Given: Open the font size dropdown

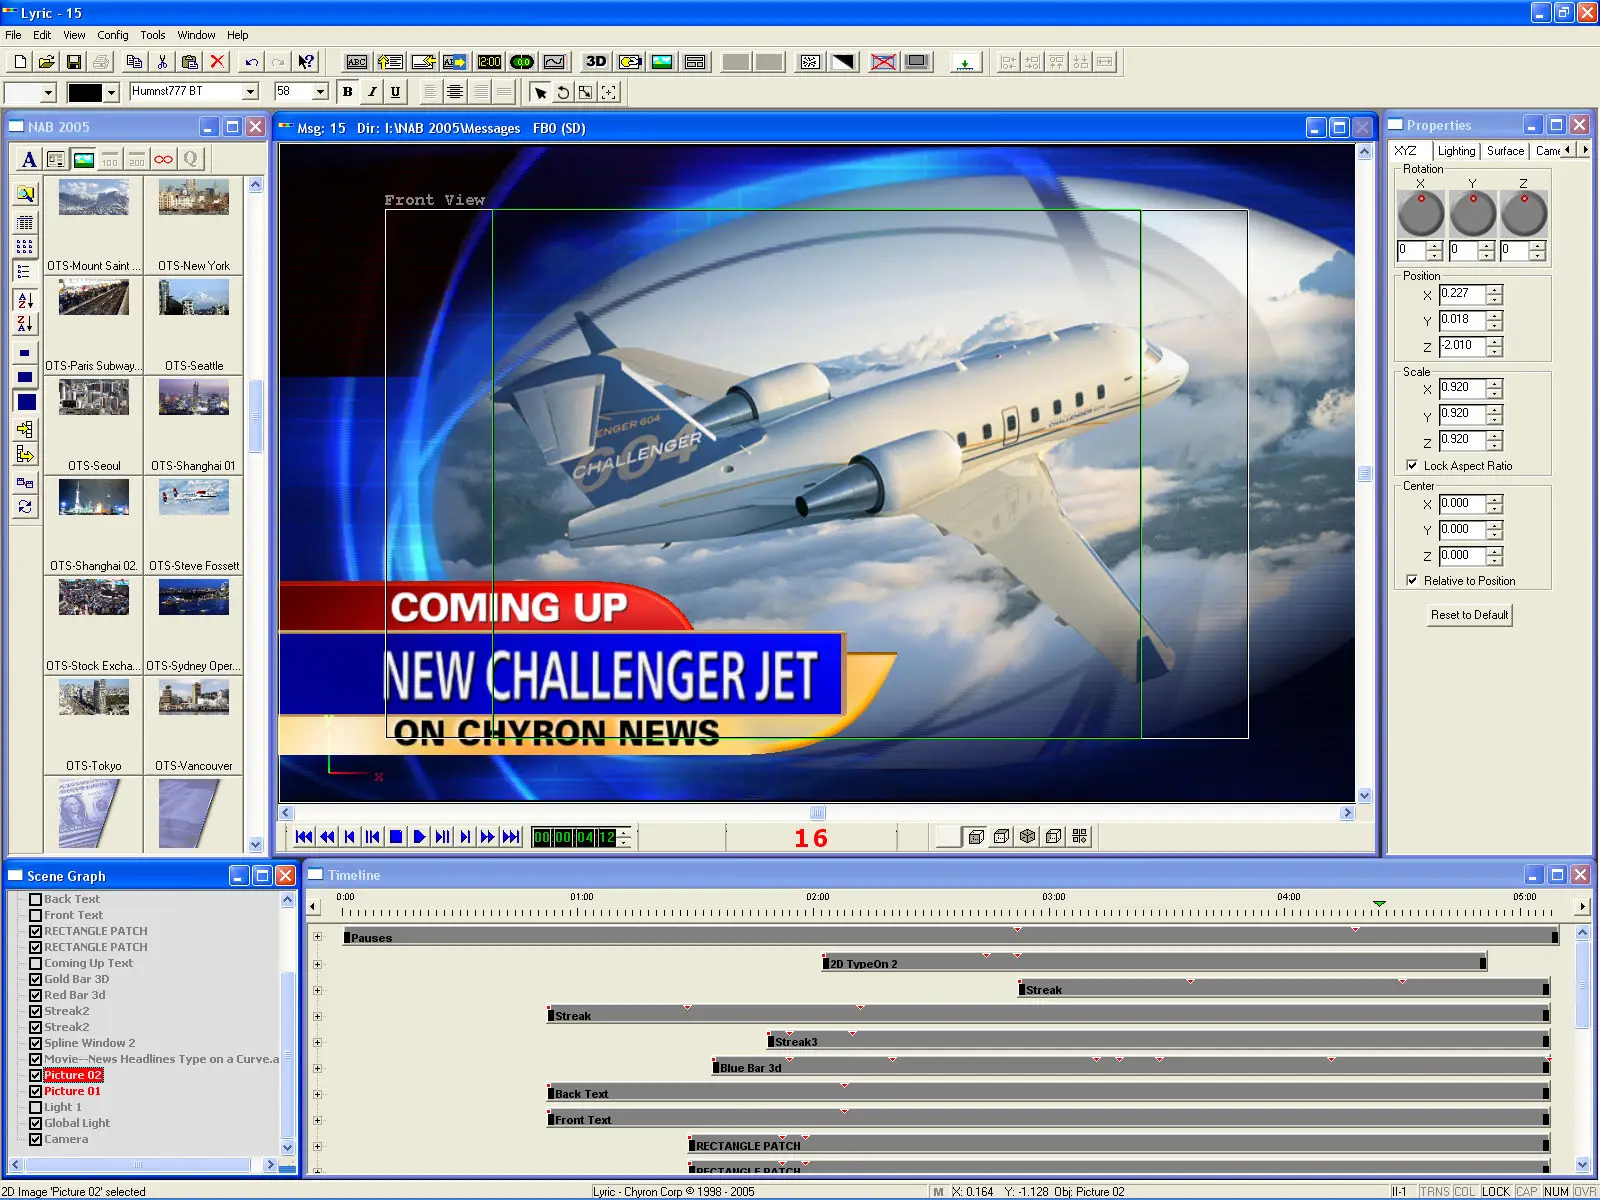Looking at the screenshot, I should click(x=320, y=92).
